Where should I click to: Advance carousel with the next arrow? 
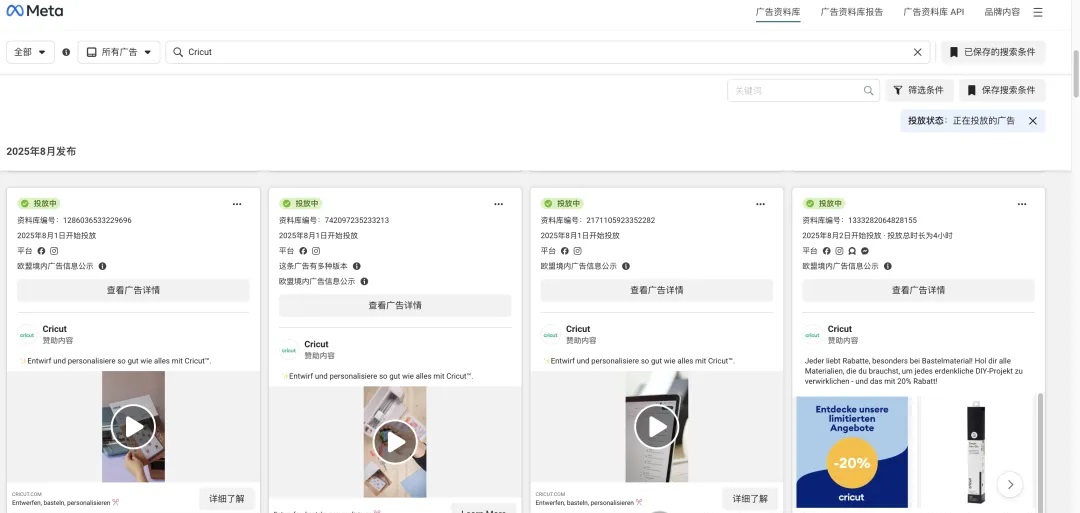(x=1010, y=484)
